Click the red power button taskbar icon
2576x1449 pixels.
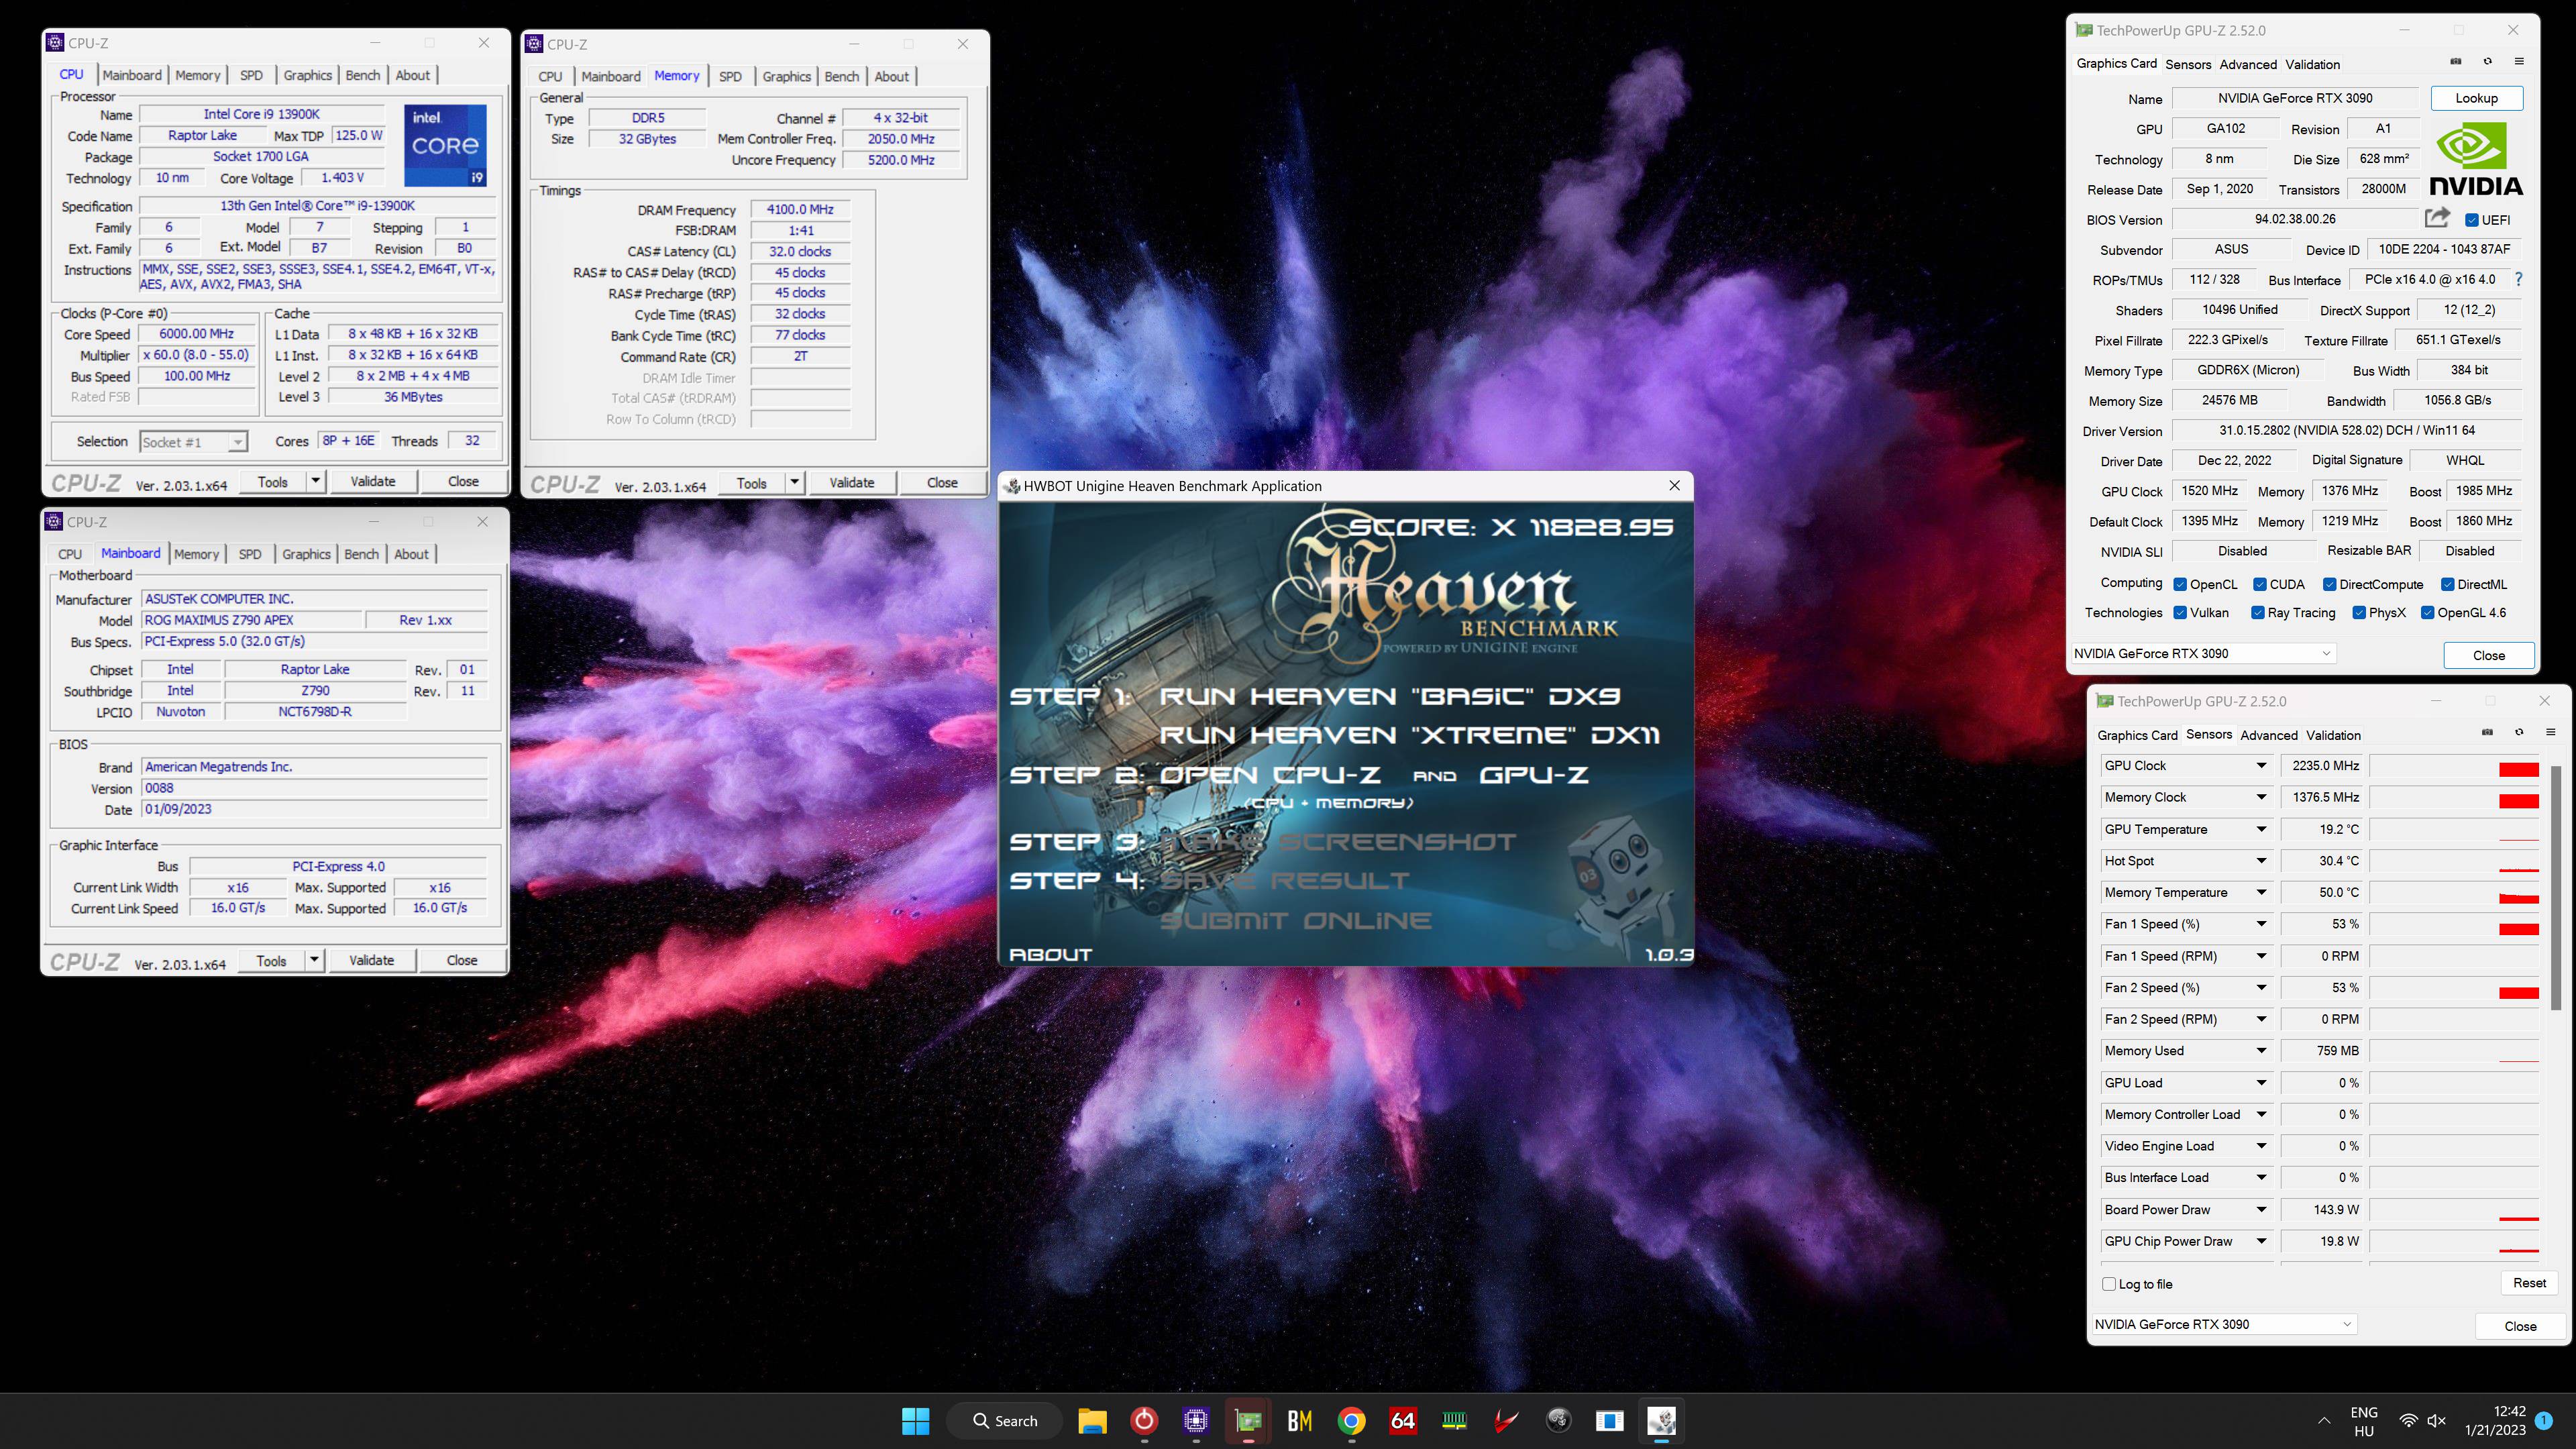coord(1144,1420)
